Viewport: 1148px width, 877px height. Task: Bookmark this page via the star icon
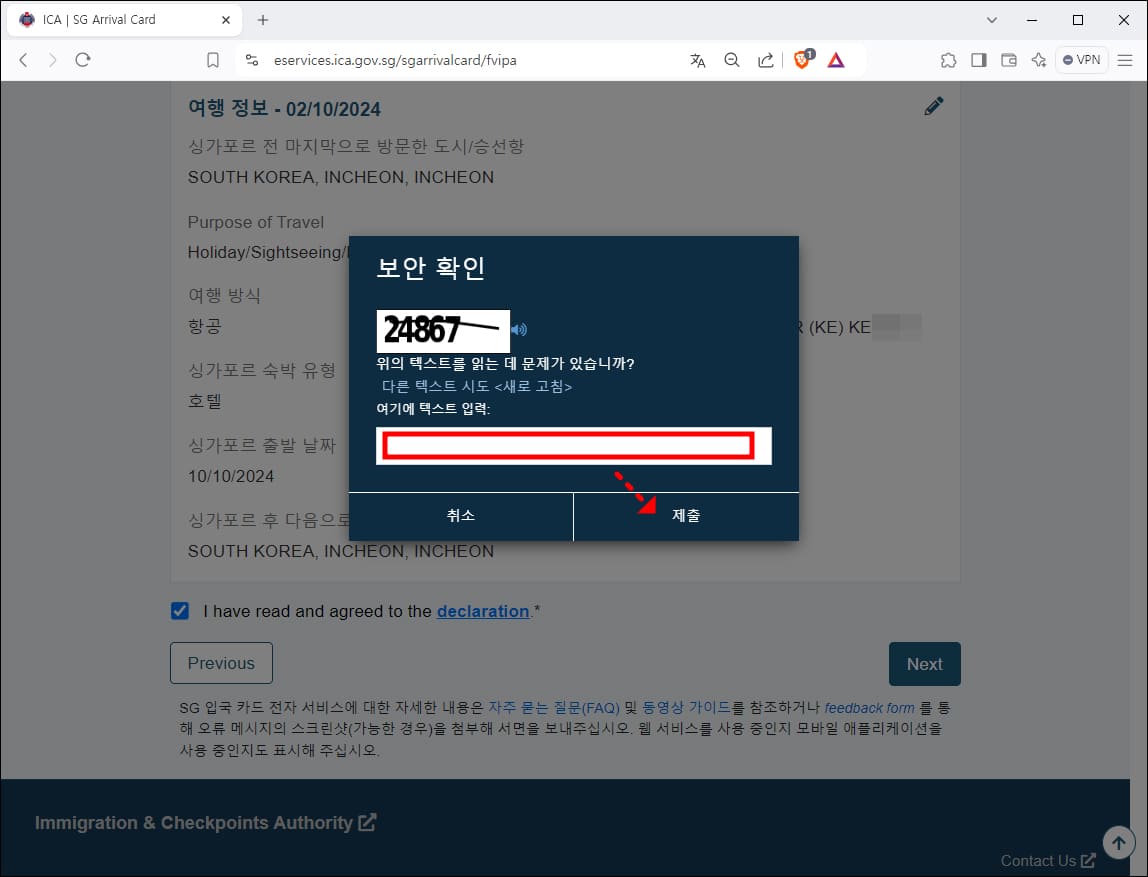tap(212, 60)
